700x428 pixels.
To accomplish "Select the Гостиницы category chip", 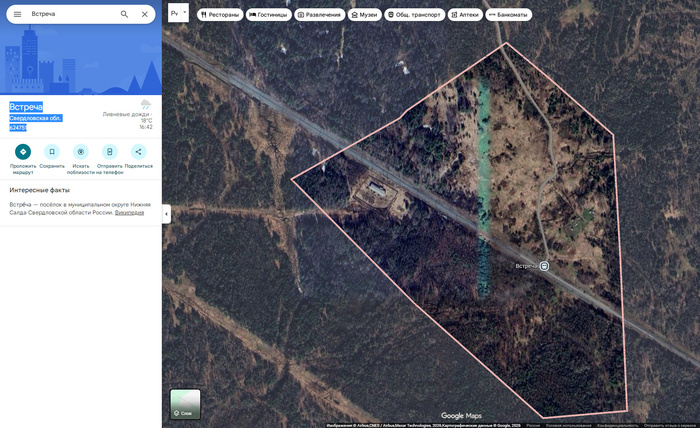I will [268, 15].
